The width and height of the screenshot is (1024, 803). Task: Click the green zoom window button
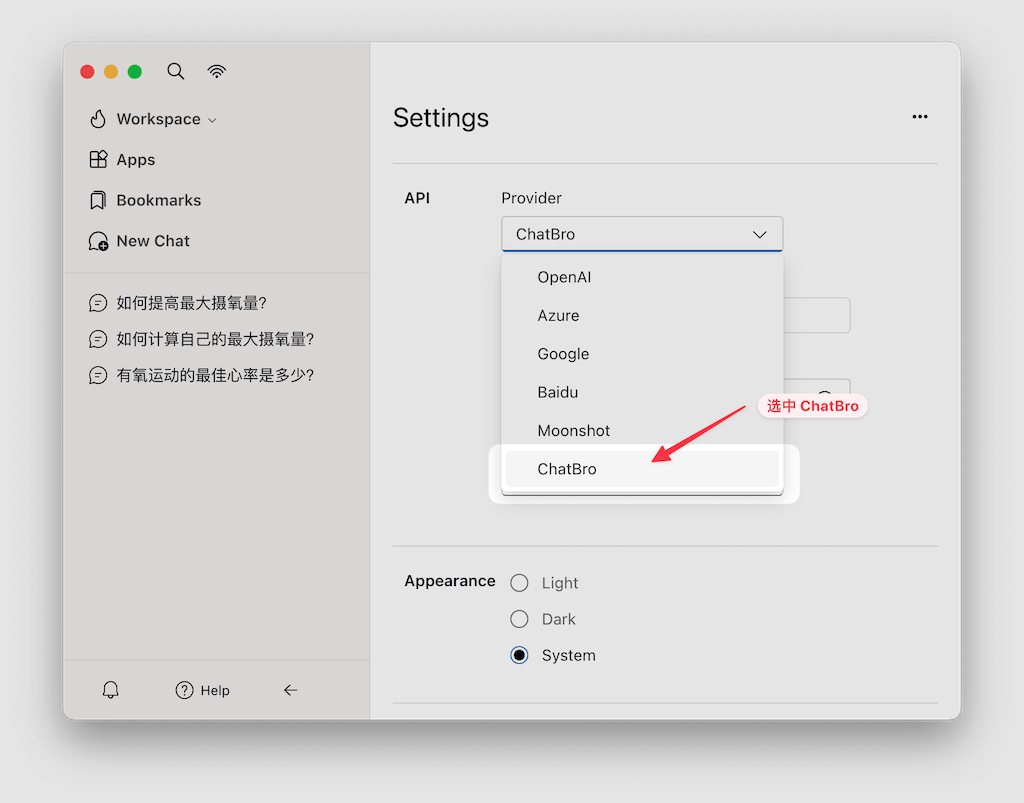click(135, 72)
